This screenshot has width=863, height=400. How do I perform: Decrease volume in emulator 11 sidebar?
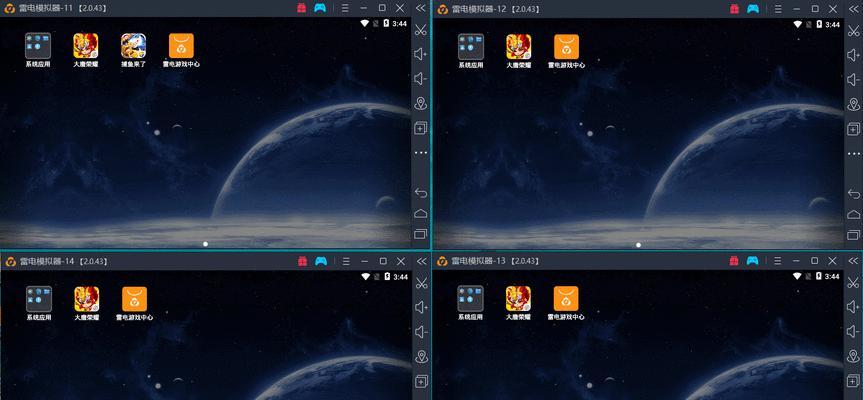421,79
